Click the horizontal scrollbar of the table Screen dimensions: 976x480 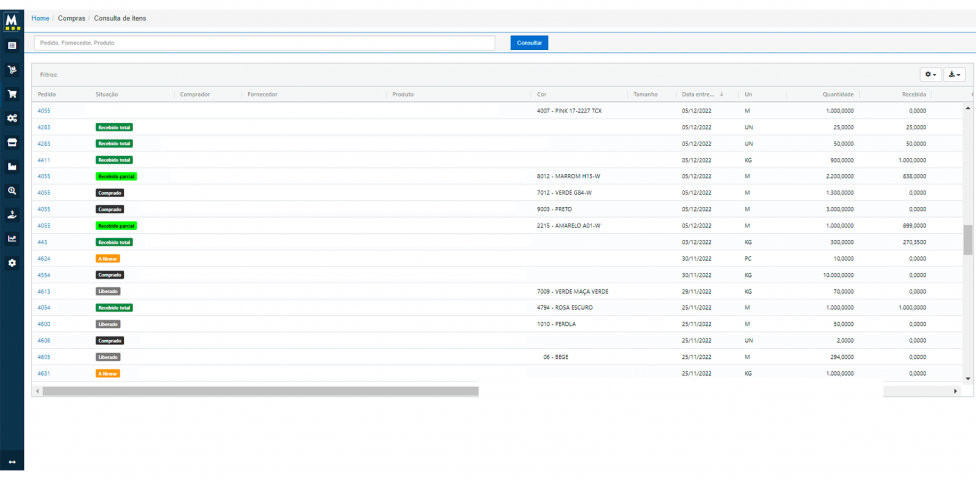pyautogui.click(x=260, y=391)
